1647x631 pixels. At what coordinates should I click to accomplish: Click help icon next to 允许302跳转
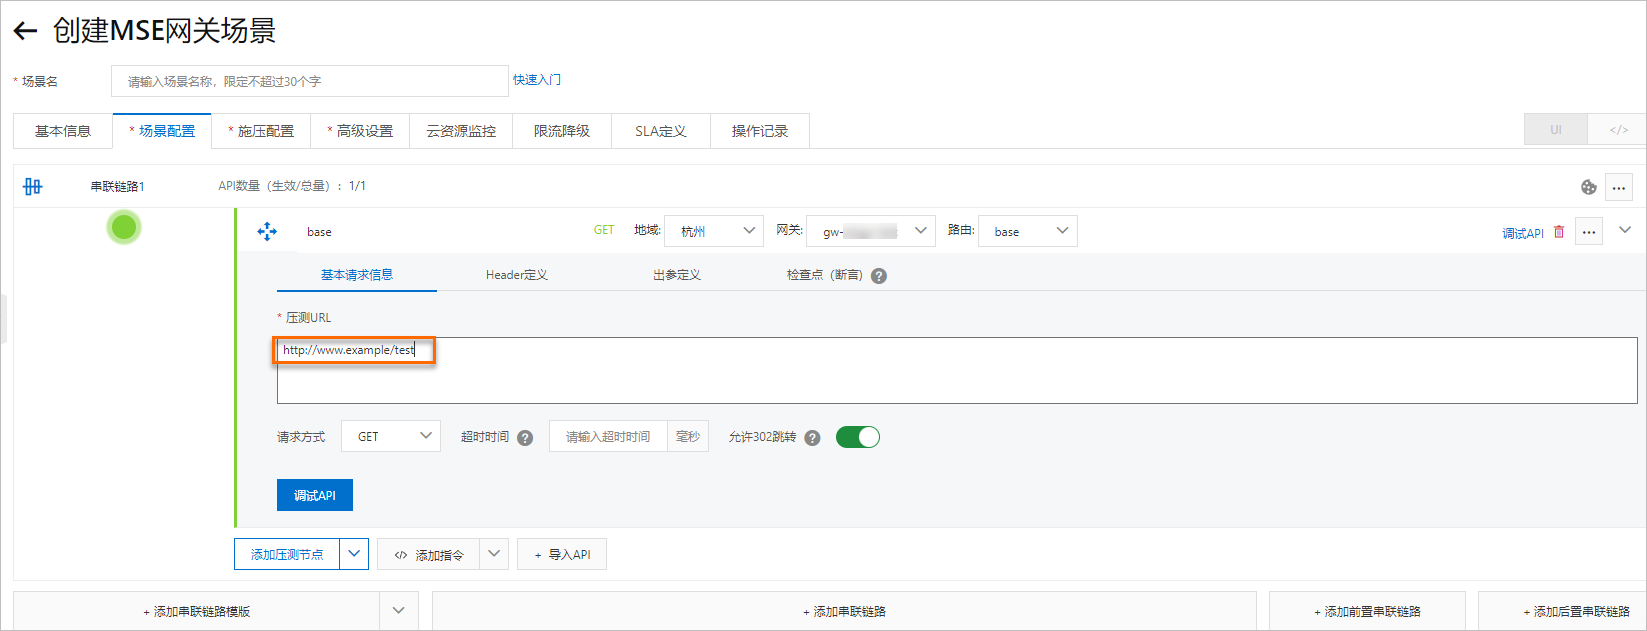(x=812, y=438)
